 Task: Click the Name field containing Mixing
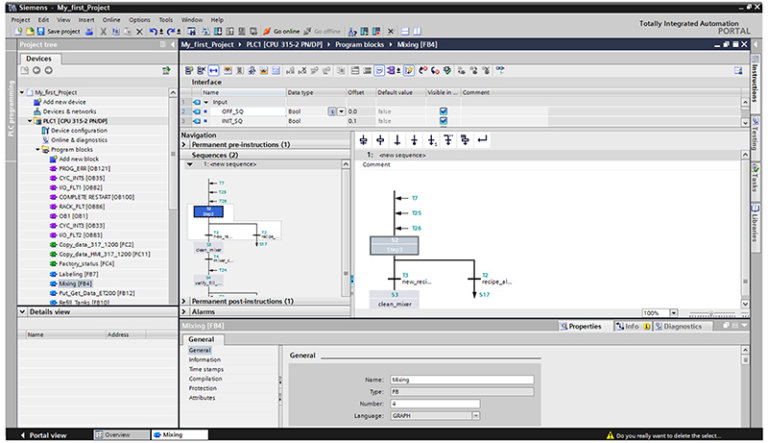(x=462, y=380)
